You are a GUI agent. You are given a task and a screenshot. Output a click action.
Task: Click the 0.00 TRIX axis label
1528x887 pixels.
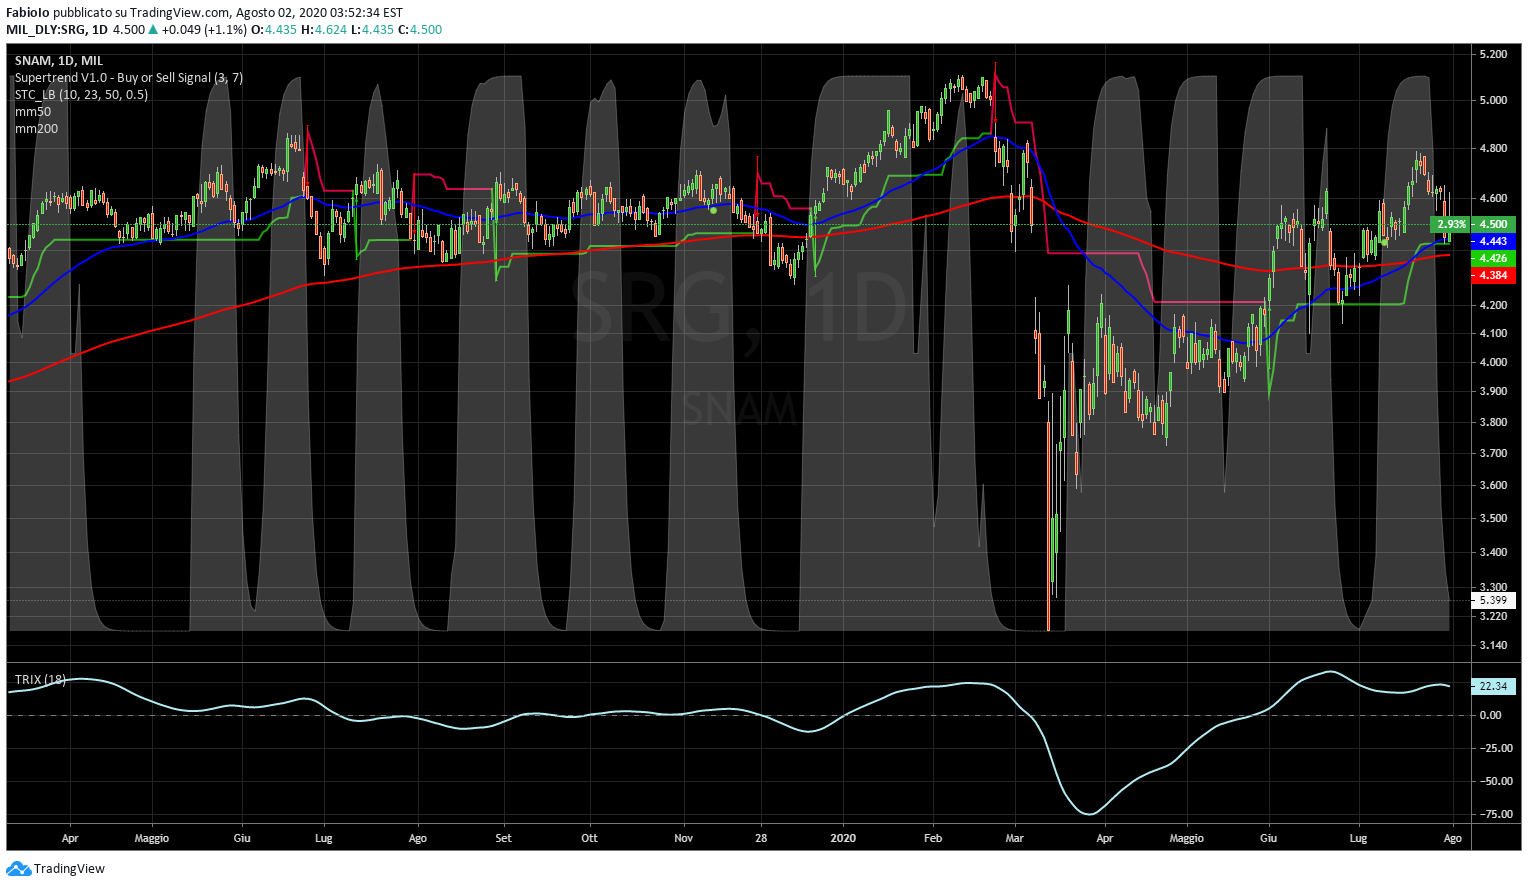1490,715
